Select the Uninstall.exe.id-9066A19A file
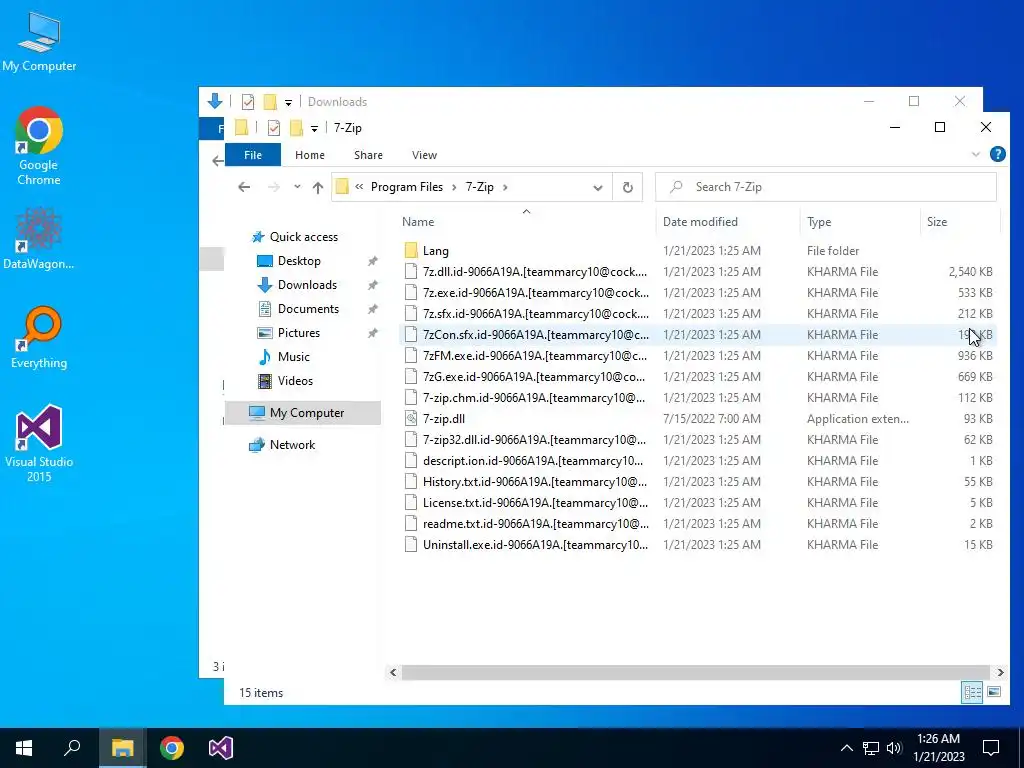1024x768 pixels. click(697, 545)
